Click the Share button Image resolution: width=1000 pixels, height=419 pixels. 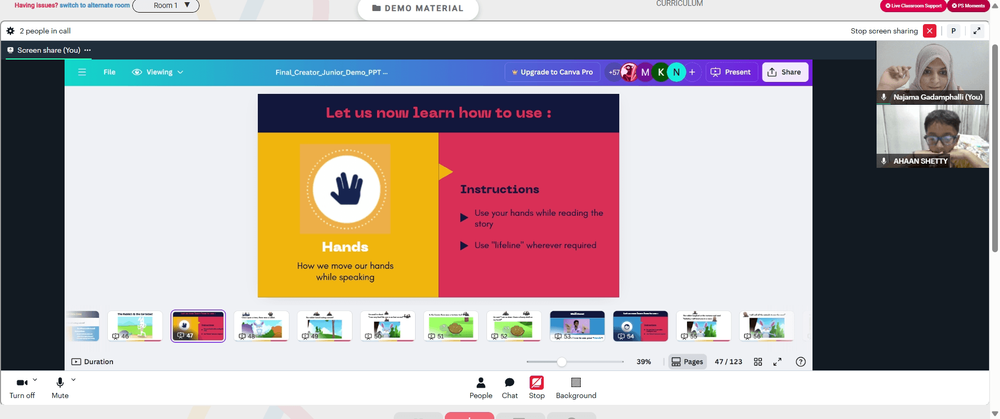[785, 72]
